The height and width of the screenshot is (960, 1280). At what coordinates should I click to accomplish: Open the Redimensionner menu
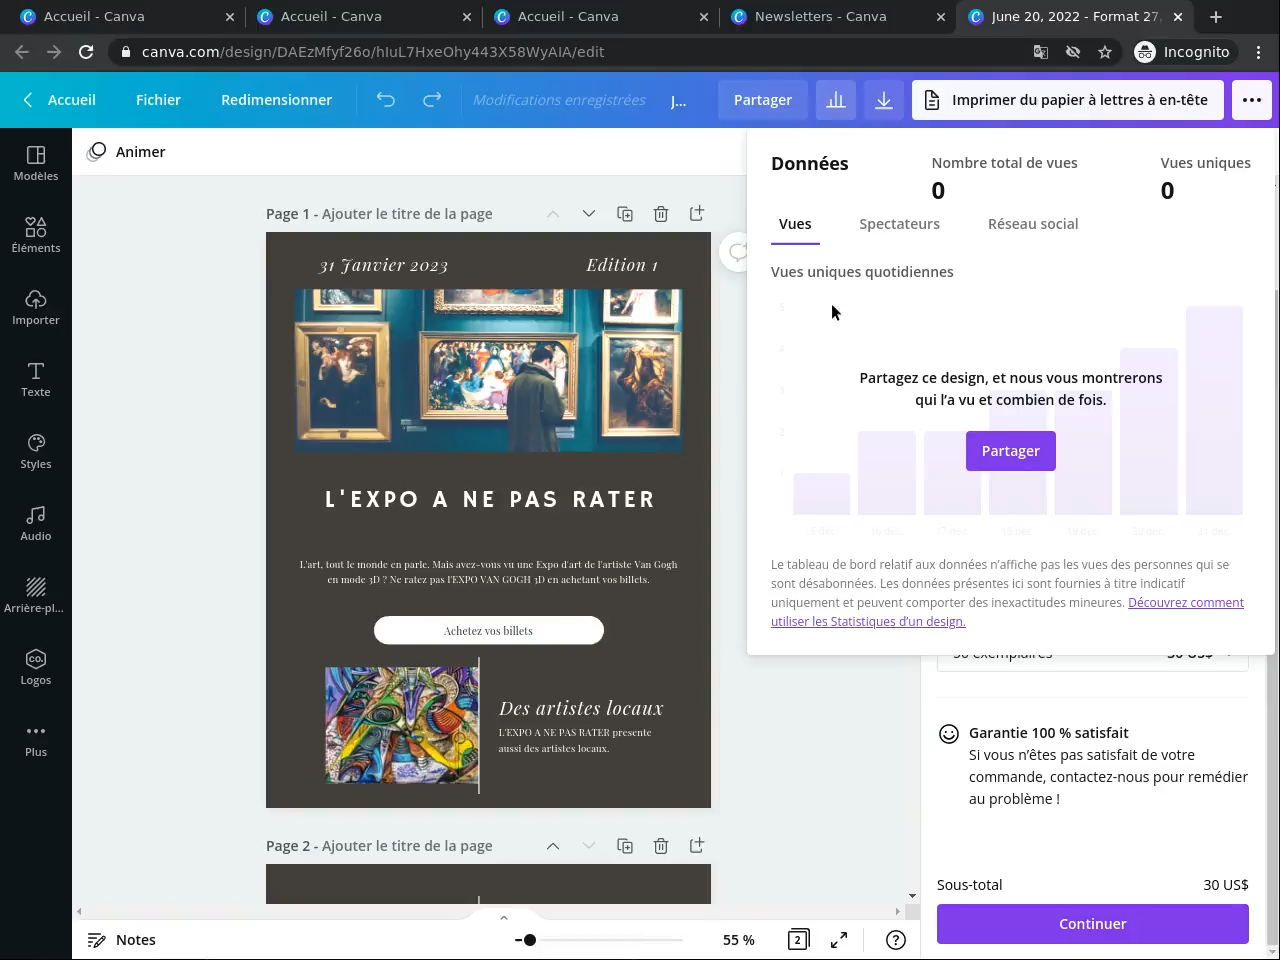point(277,100)
